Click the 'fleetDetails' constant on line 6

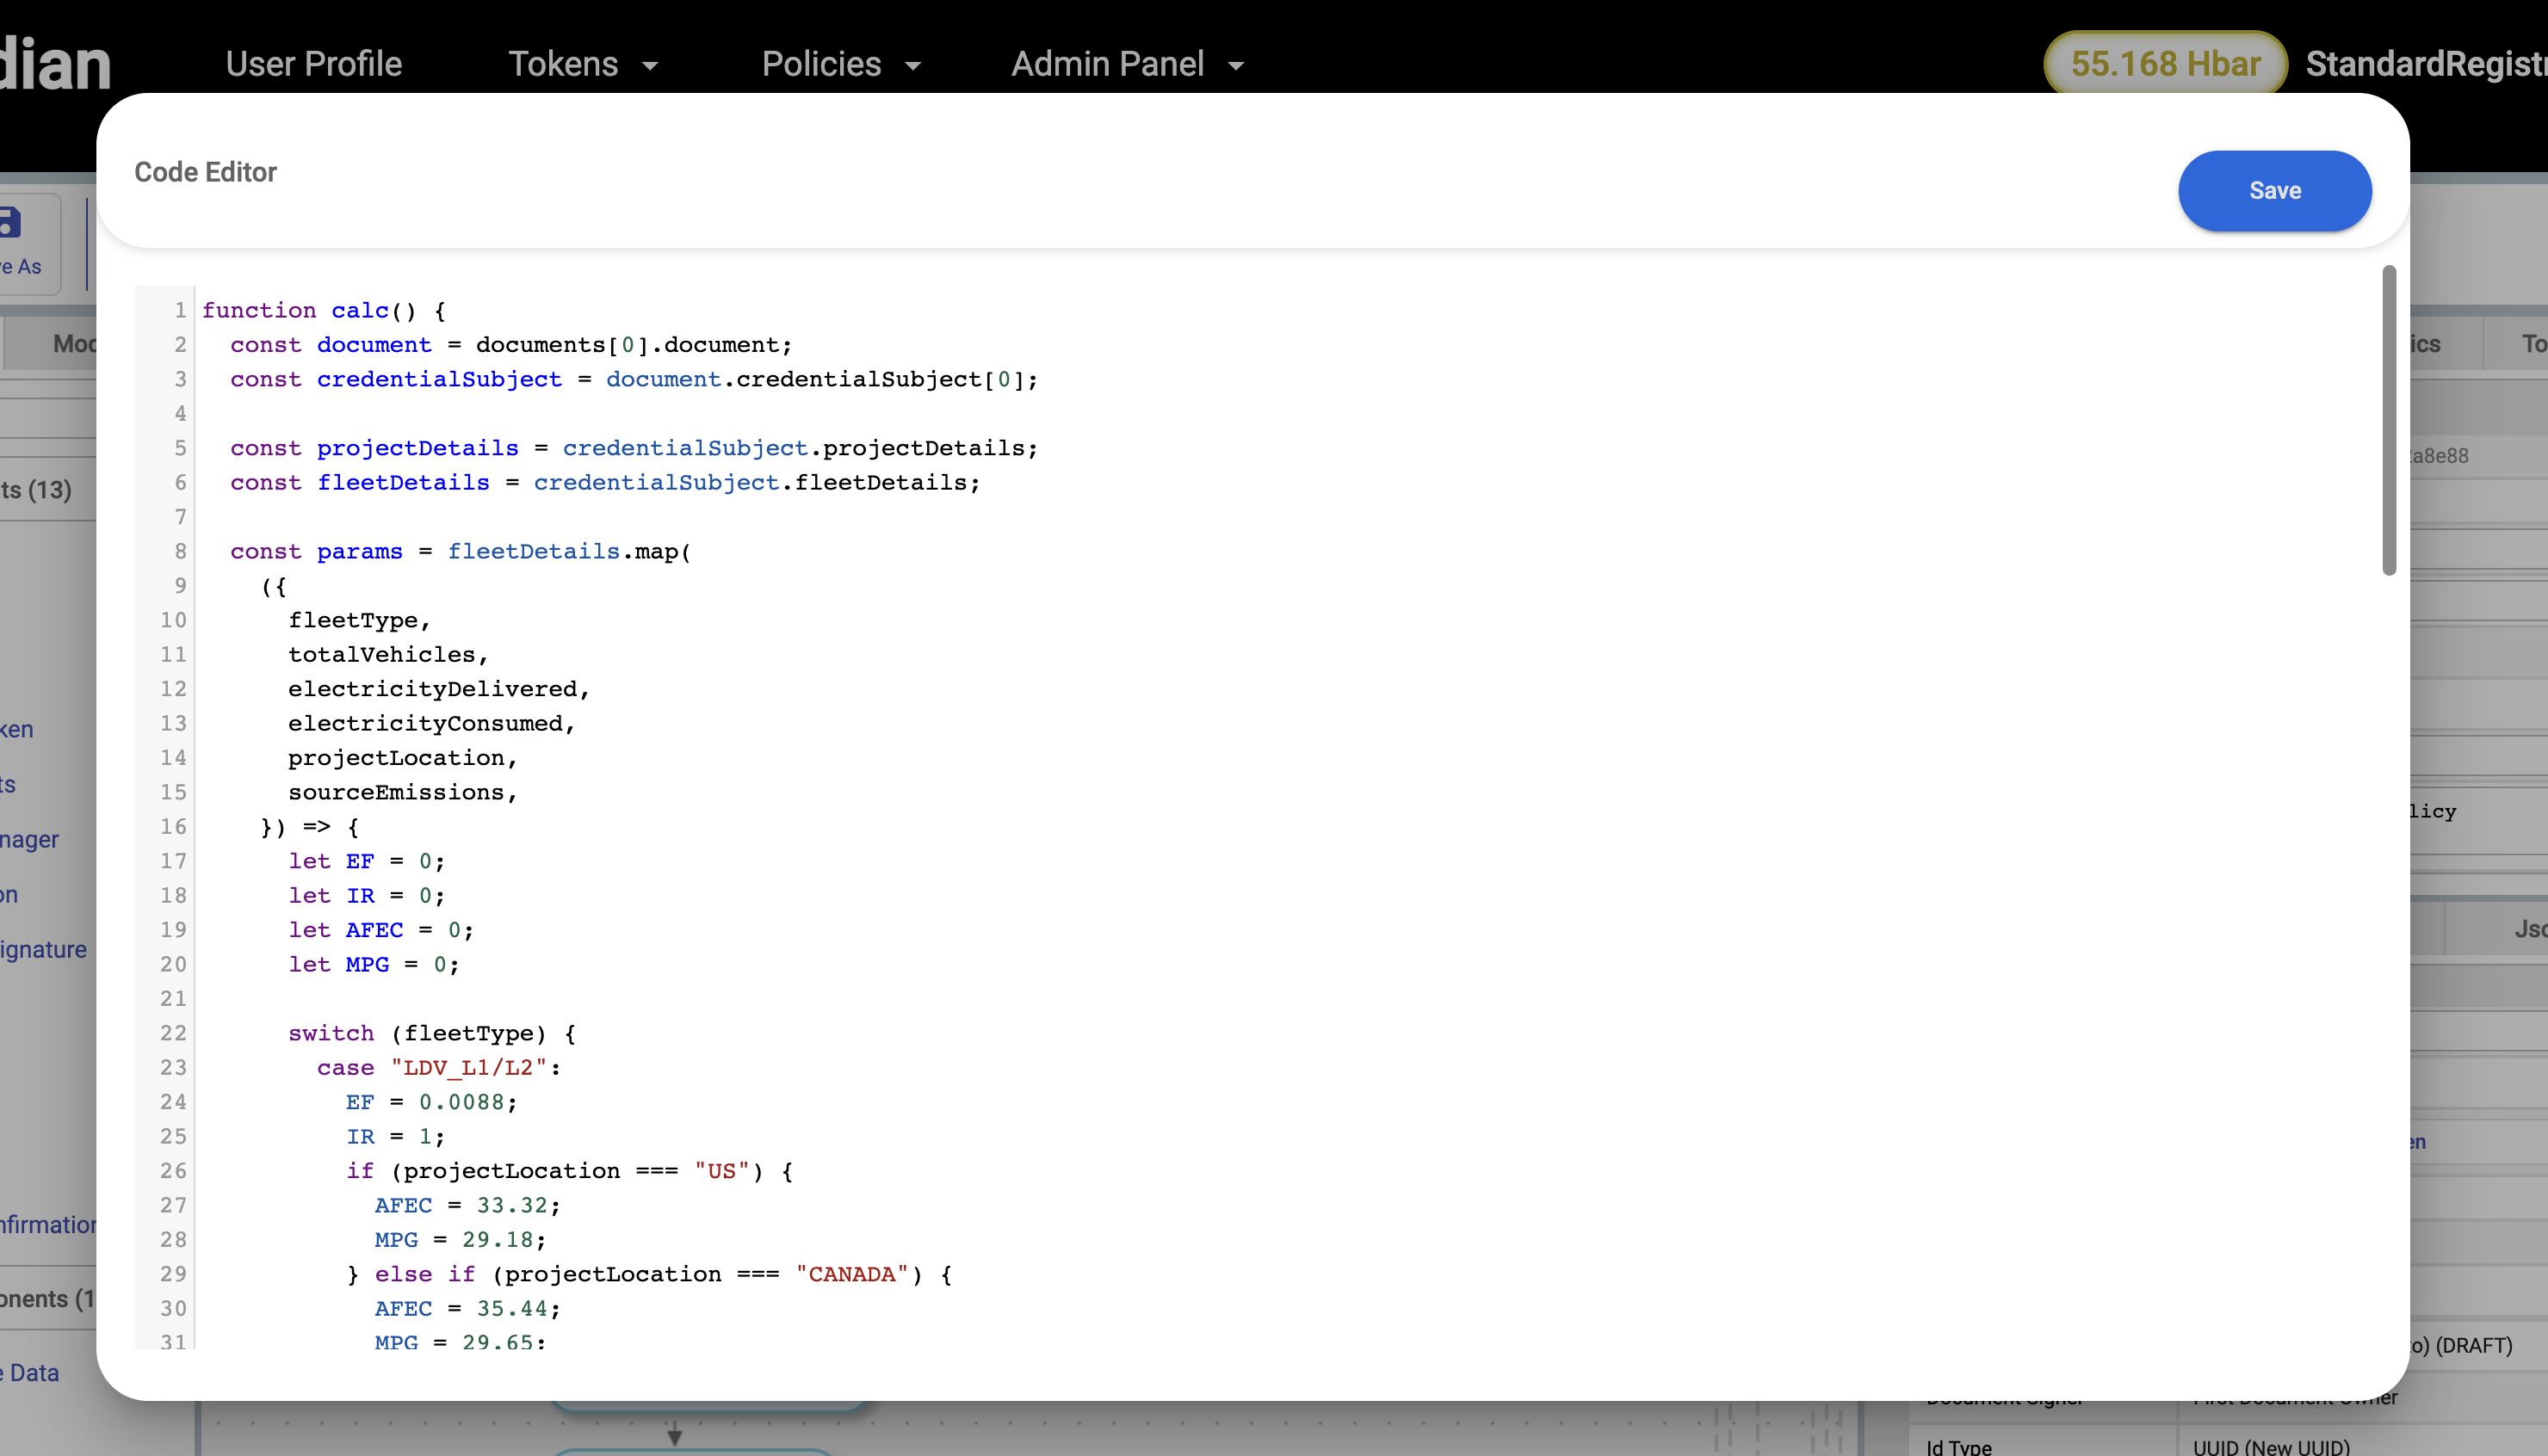click(x=403, y=482)
